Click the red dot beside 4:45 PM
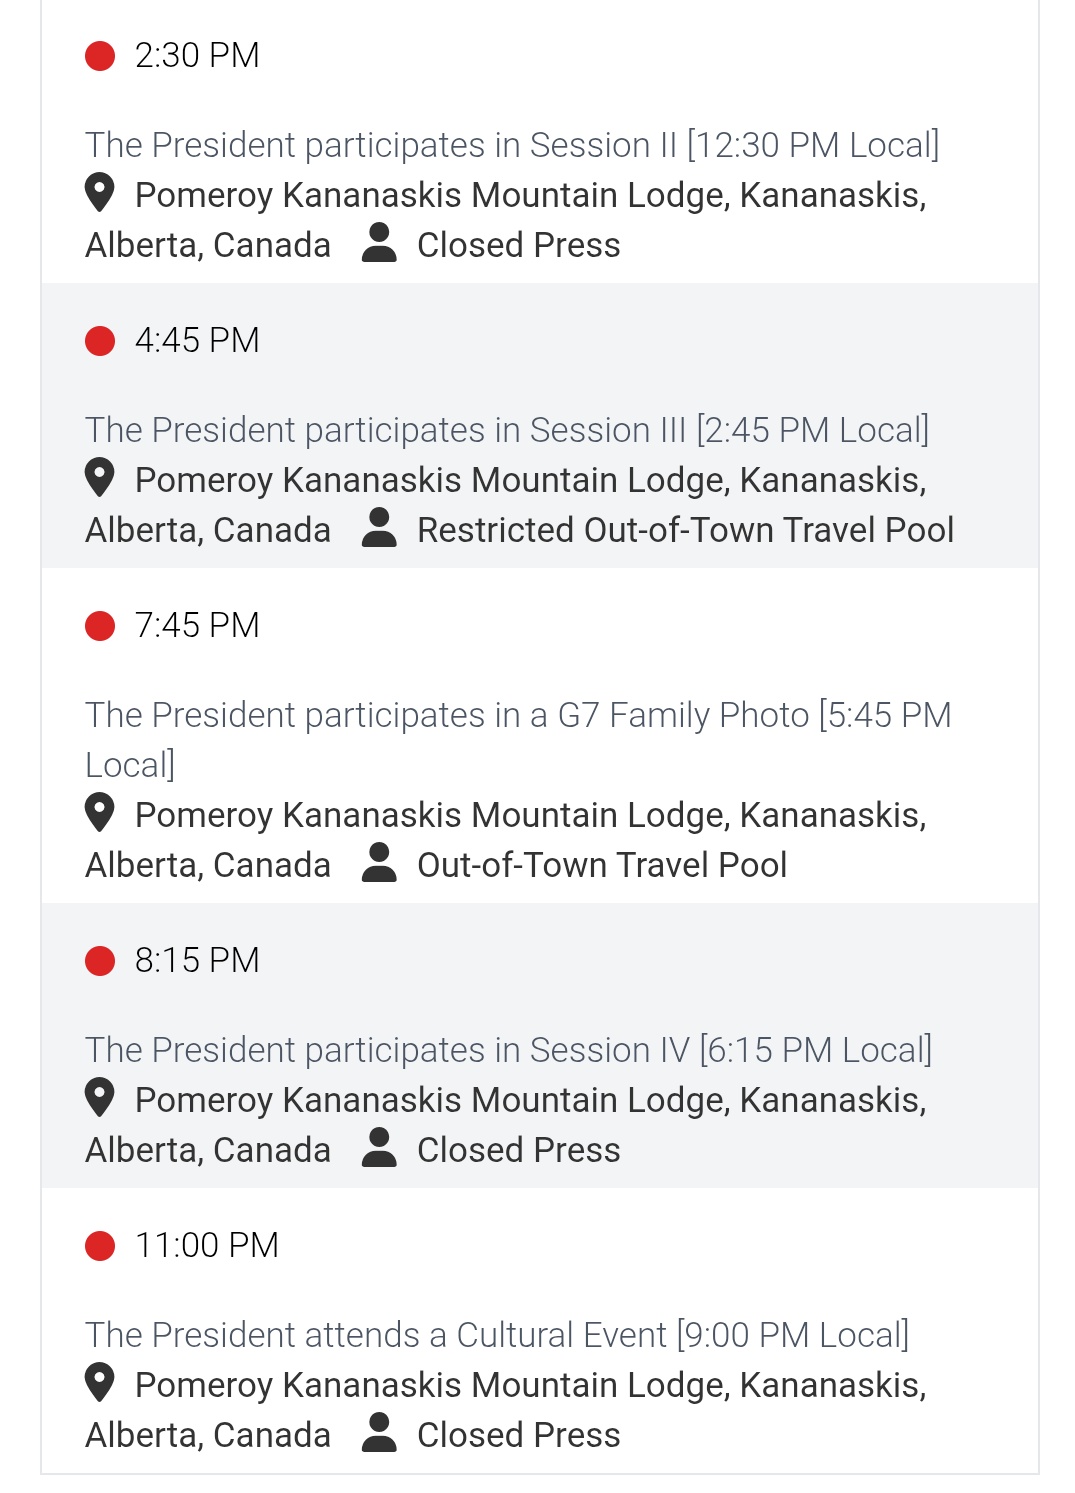Screen dimensions: 1075x1493 point(100,341)
